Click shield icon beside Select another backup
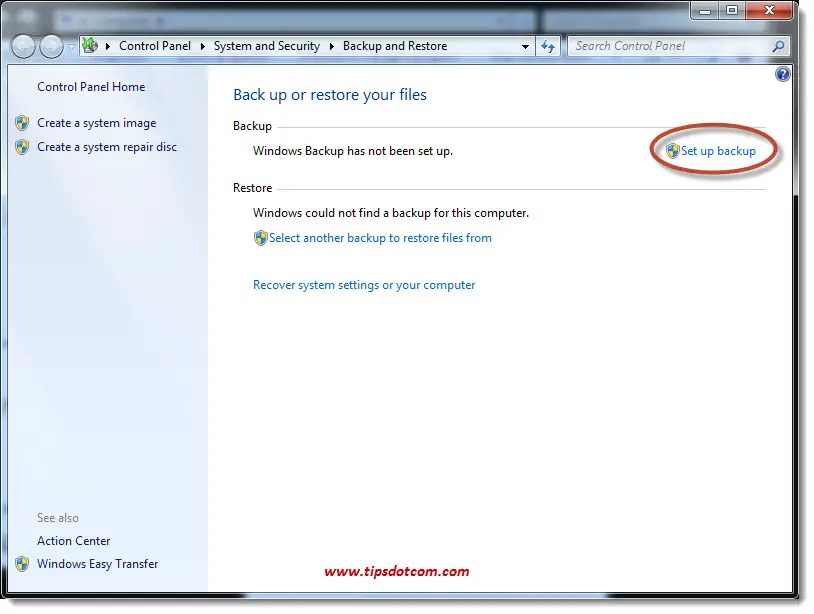The height and width of the screenshot is (614, 814). click(x=261, y=238)
